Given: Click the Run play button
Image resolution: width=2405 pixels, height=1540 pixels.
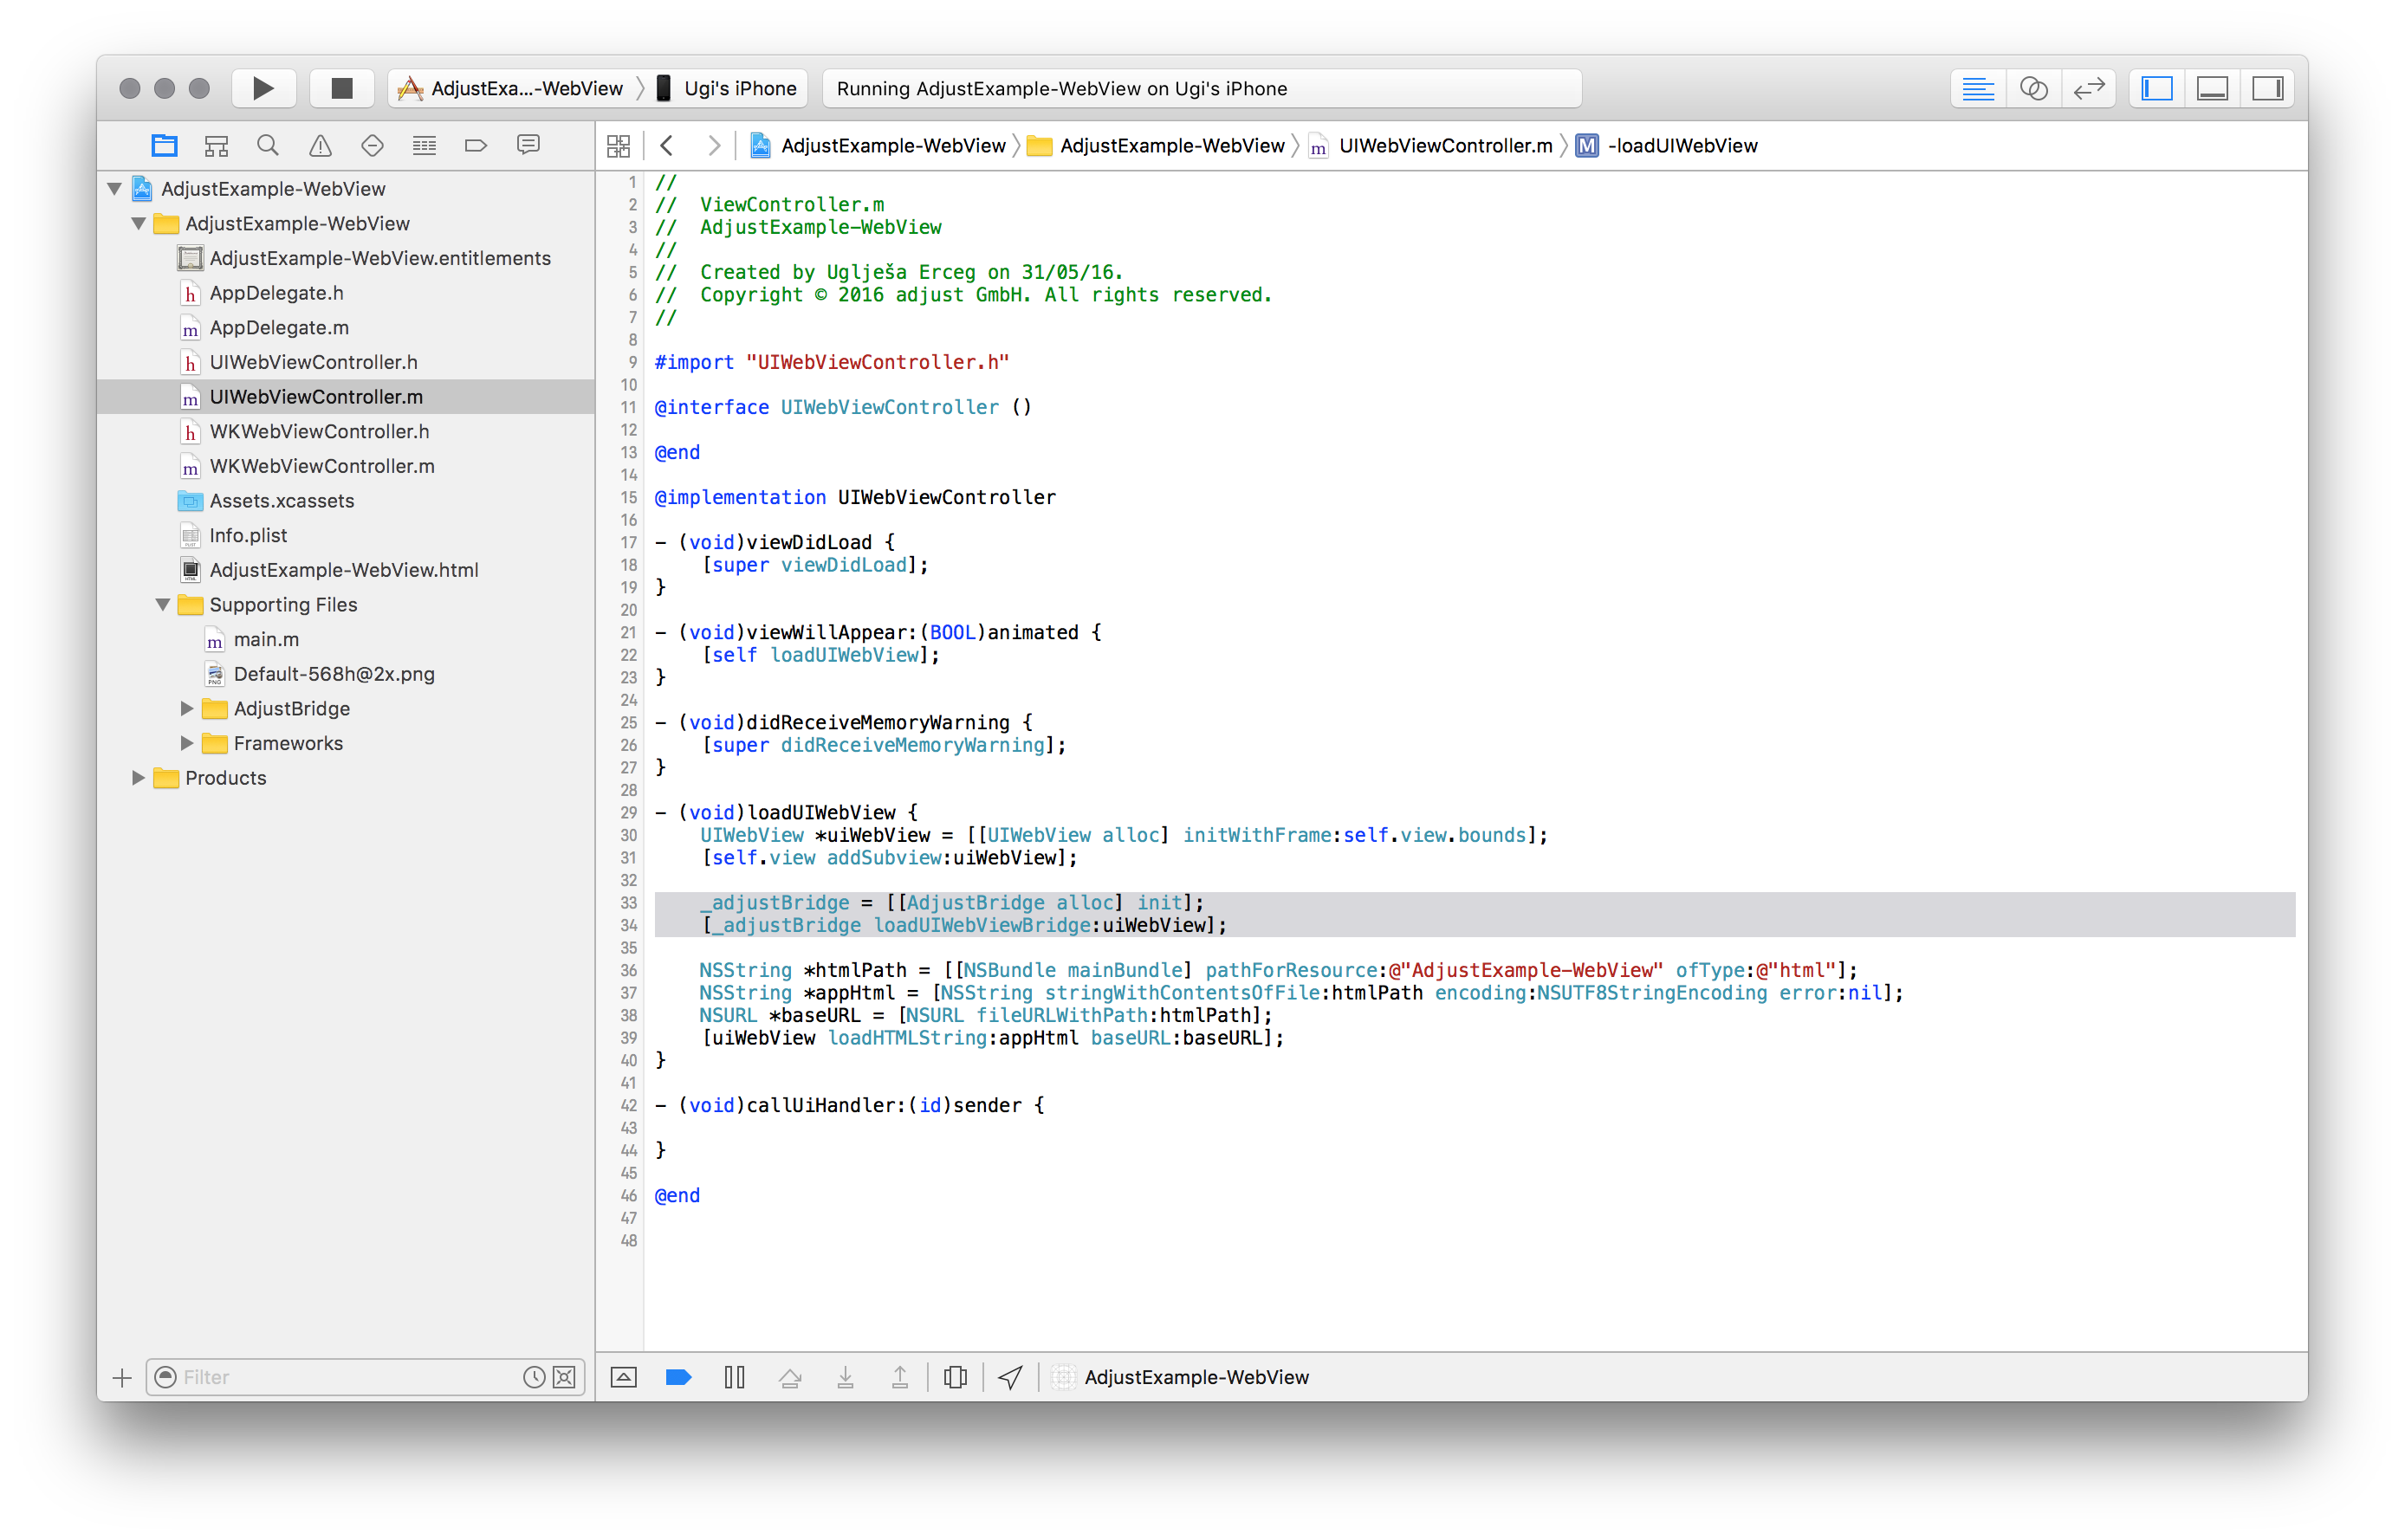Looking at the screenshot, I should 263,88.
